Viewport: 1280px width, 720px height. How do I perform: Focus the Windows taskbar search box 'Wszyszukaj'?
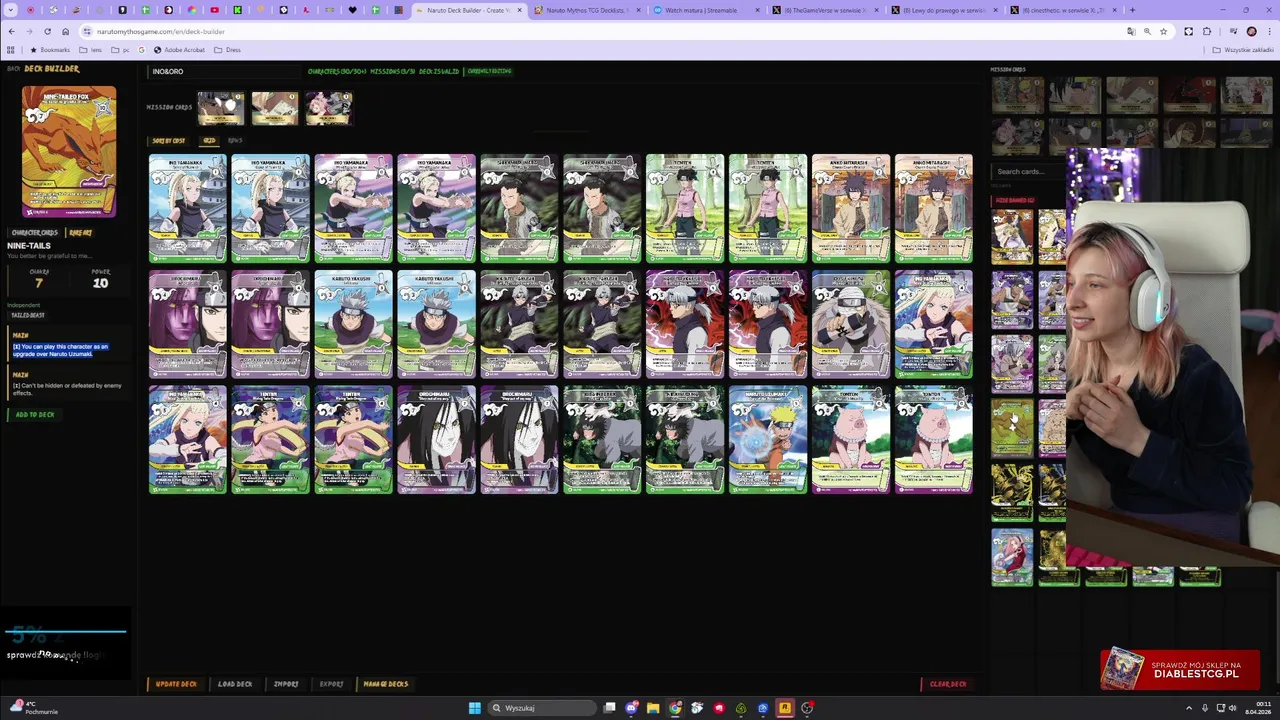pyautogui.click(x=540, y=708)
